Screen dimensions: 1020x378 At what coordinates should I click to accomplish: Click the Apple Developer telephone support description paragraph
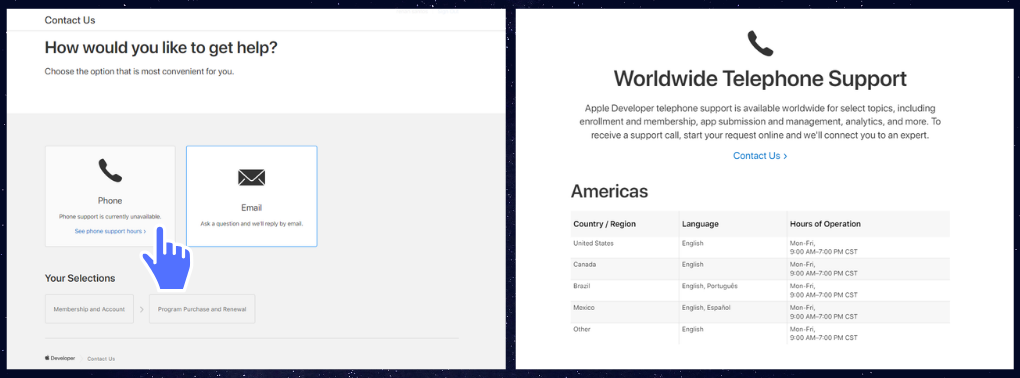(760, 122)
